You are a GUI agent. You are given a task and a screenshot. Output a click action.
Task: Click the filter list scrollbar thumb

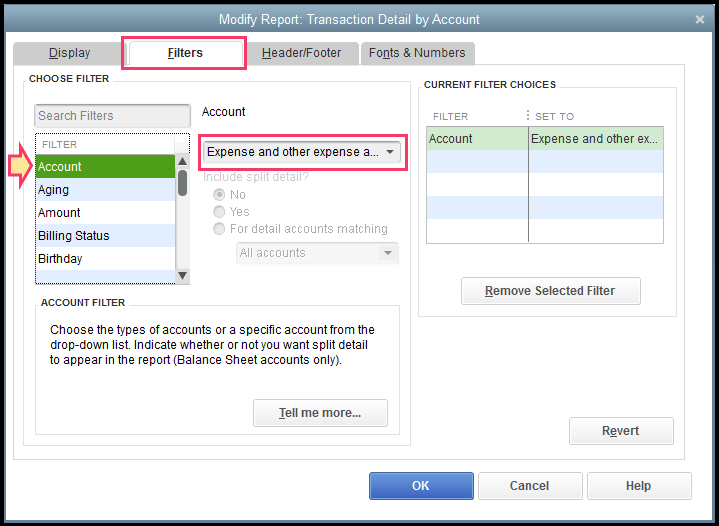click(183, 183)
